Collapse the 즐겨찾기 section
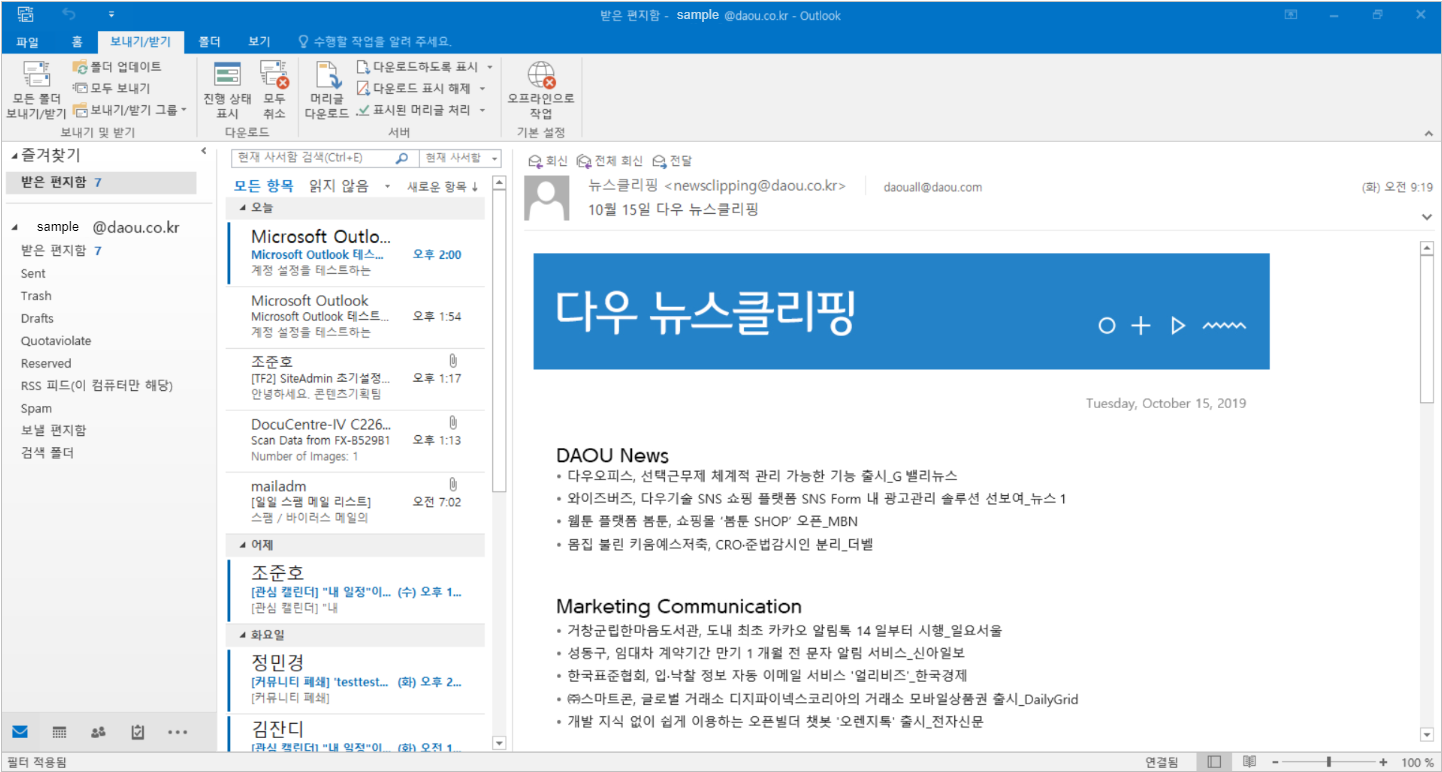 [x=14, y=156]
